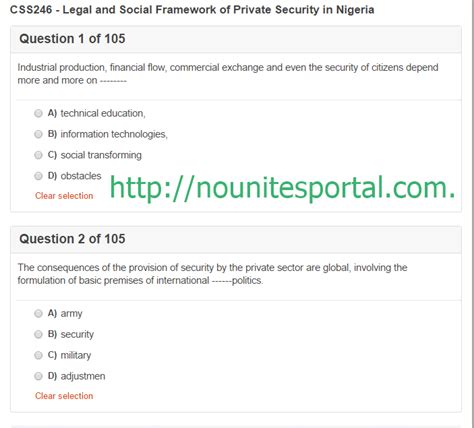Open the nounitesportal.com watermark link
The width and height of the screenshot is (474, 428).
pyautogui.click(x=282, y=188)
